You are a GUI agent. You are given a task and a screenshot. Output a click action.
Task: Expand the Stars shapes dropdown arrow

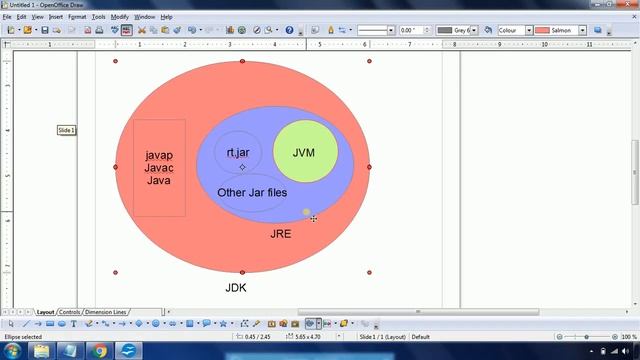(232, 324)
